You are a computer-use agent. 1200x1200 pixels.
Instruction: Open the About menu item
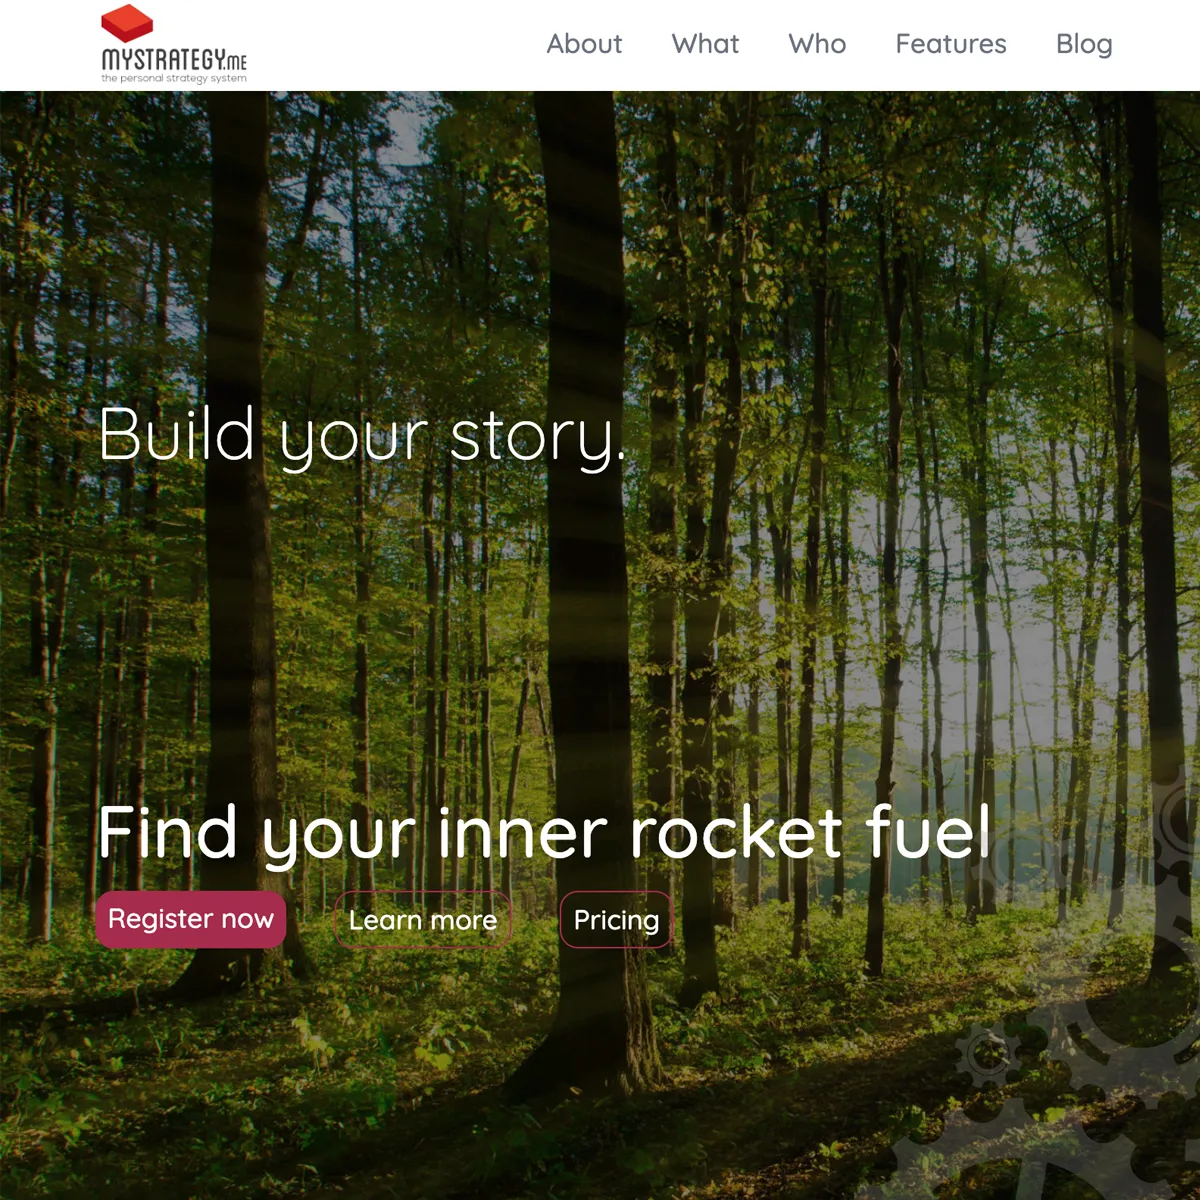[584, 44]
